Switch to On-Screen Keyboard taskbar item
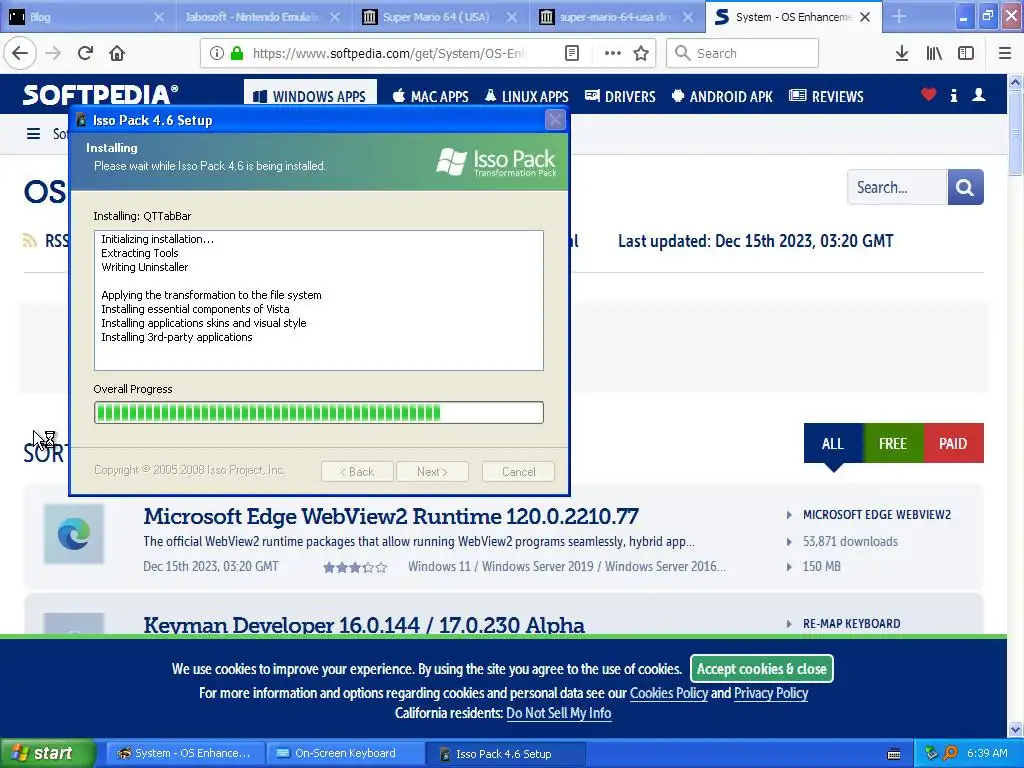The image size is (1024, 768). (345, 754)
